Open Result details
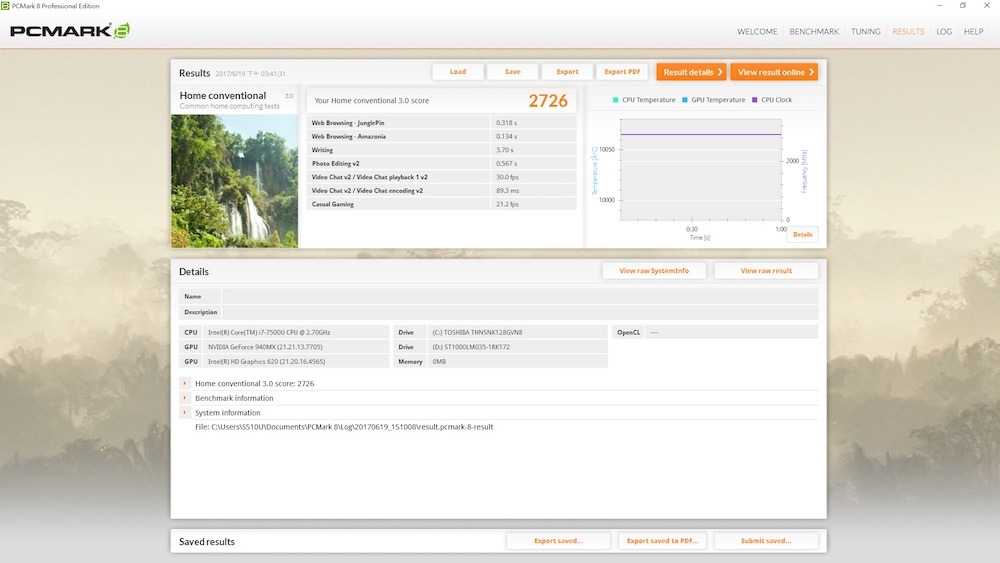The image size is (1000, 563). point(691,72)
